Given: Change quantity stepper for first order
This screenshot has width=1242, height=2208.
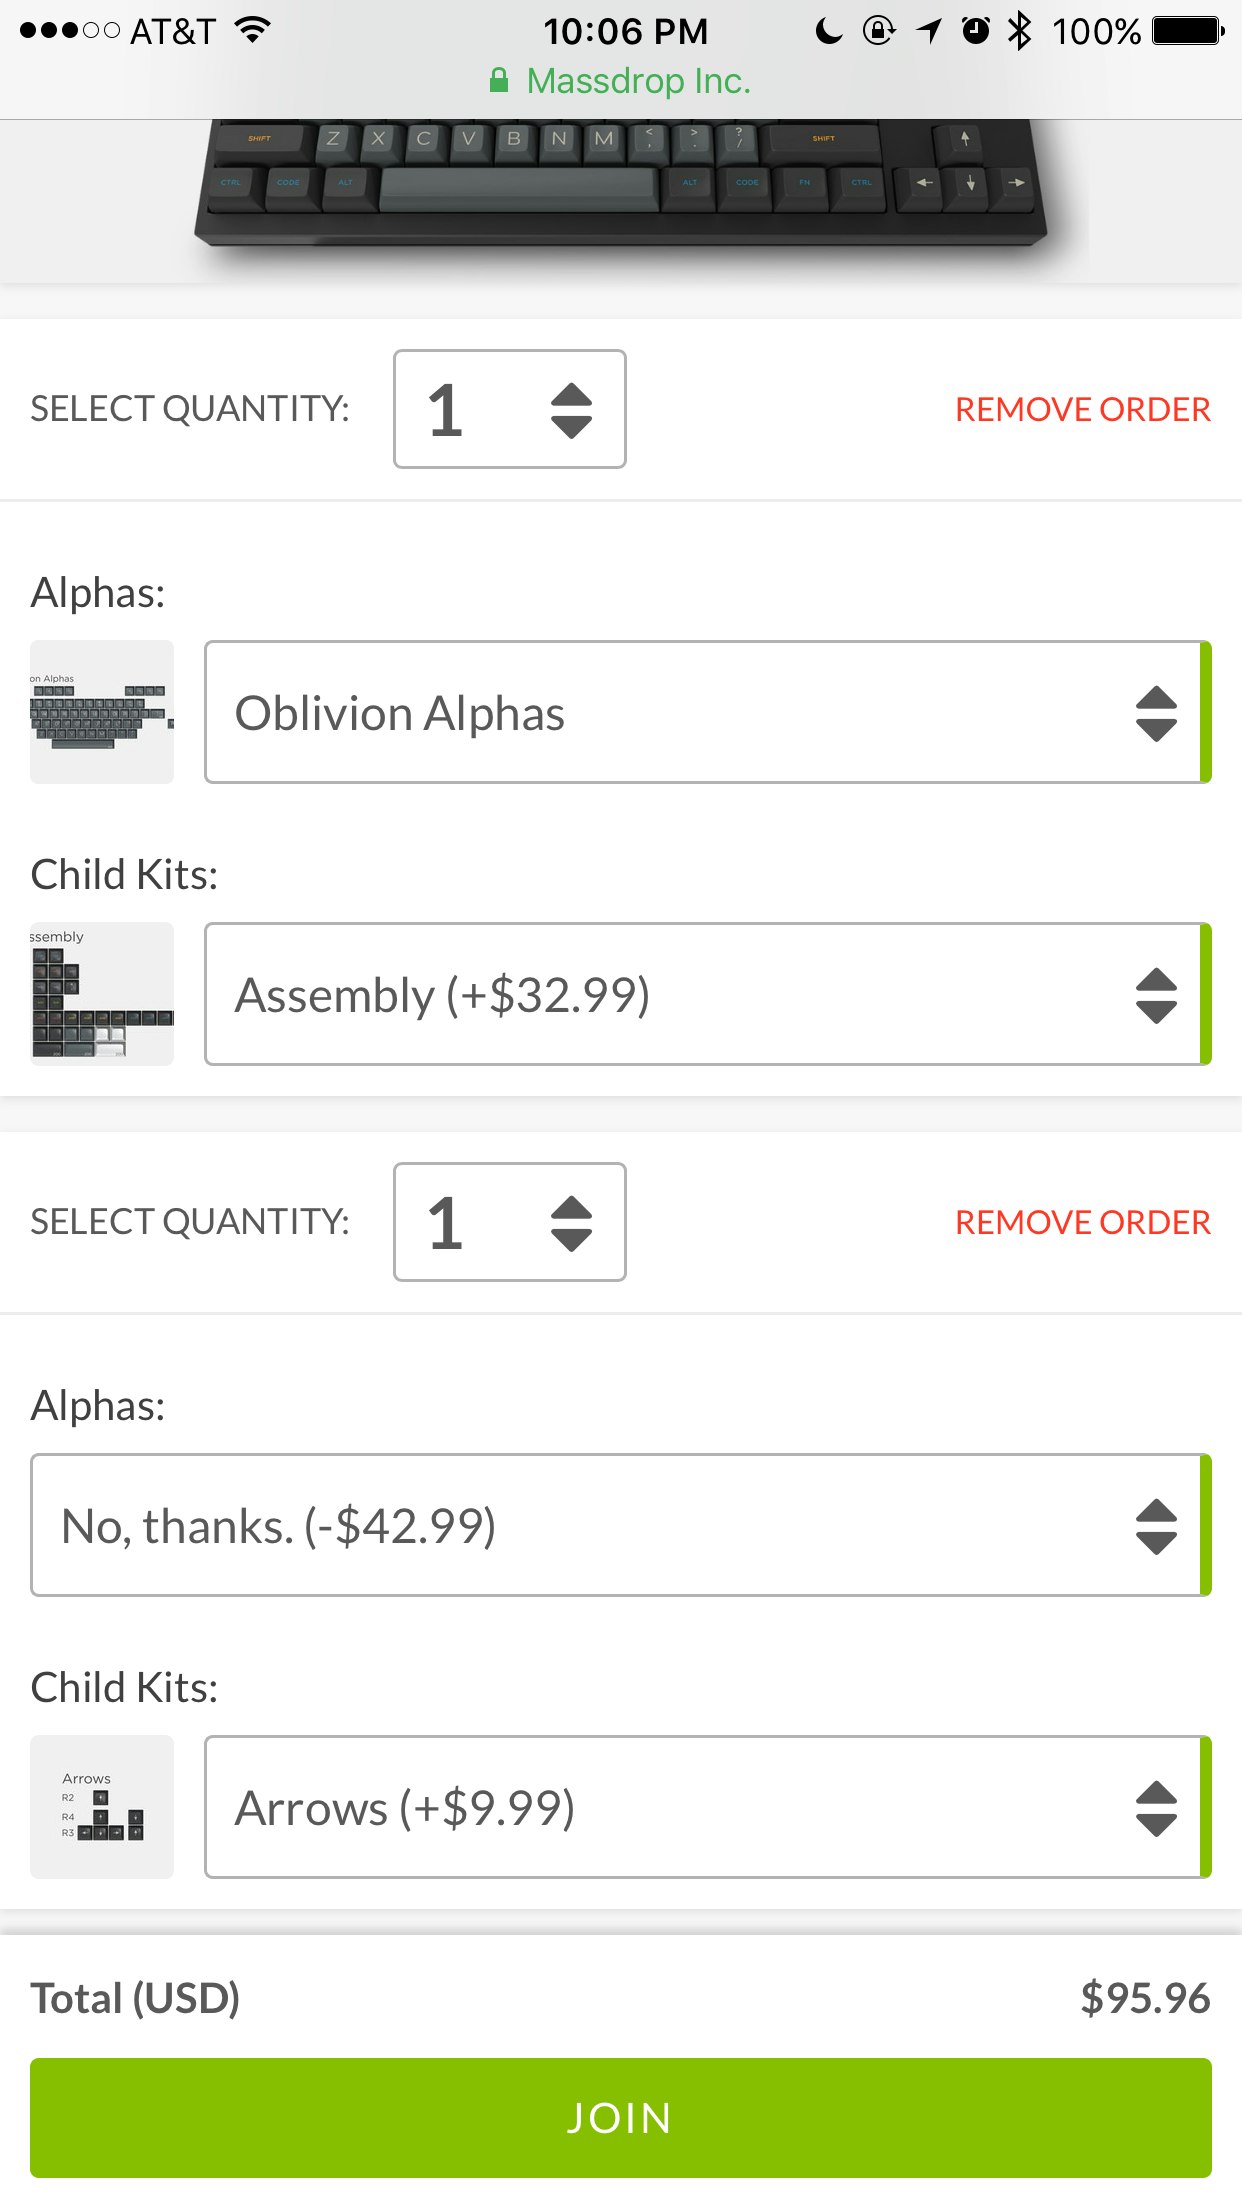Looking at the screenshot, I should point(510,409).
